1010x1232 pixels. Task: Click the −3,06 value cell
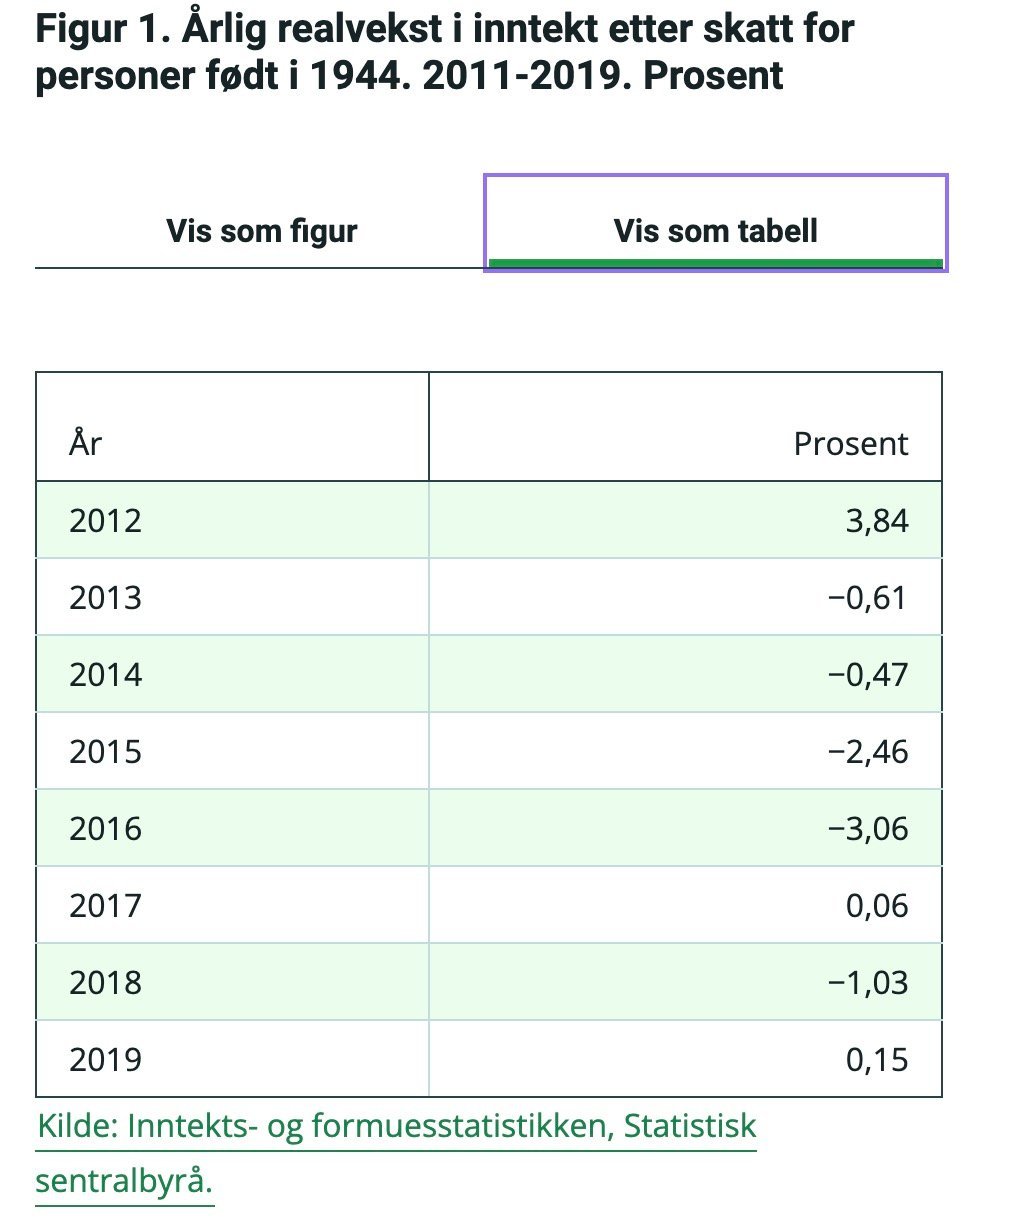tap(685, 828)
